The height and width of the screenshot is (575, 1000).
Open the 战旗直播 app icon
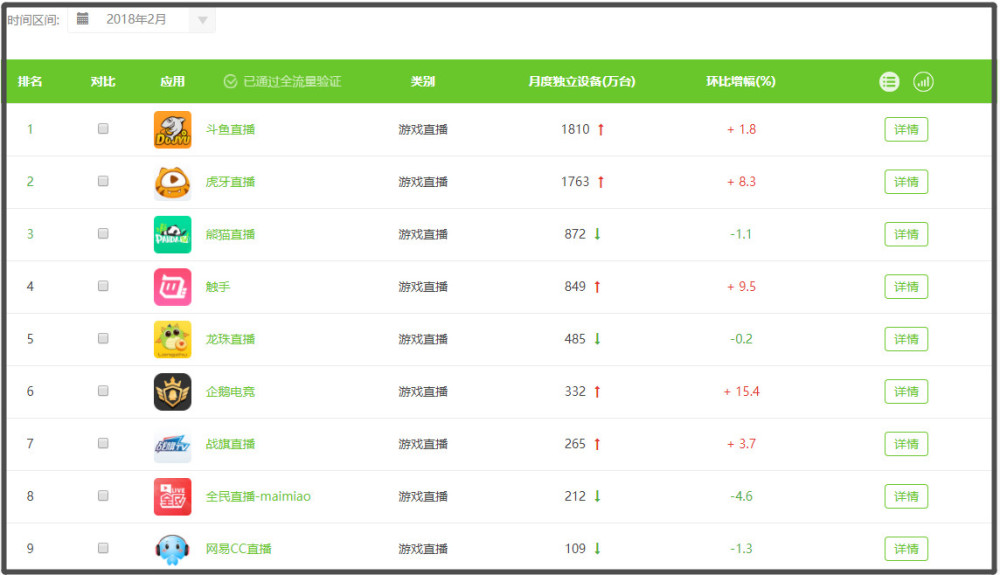(x=172, y=444)
